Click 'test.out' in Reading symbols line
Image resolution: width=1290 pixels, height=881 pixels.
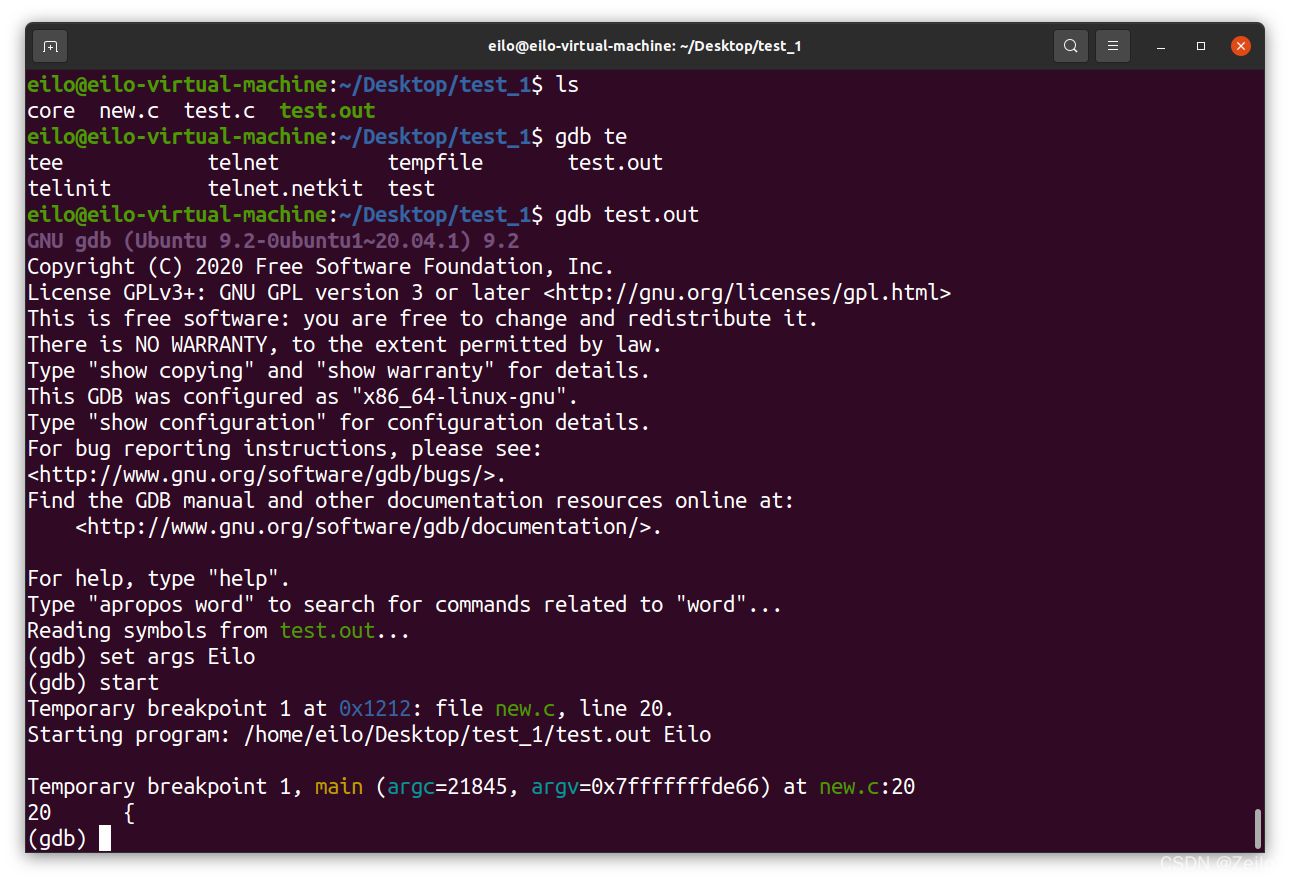[x=327, y=631]
